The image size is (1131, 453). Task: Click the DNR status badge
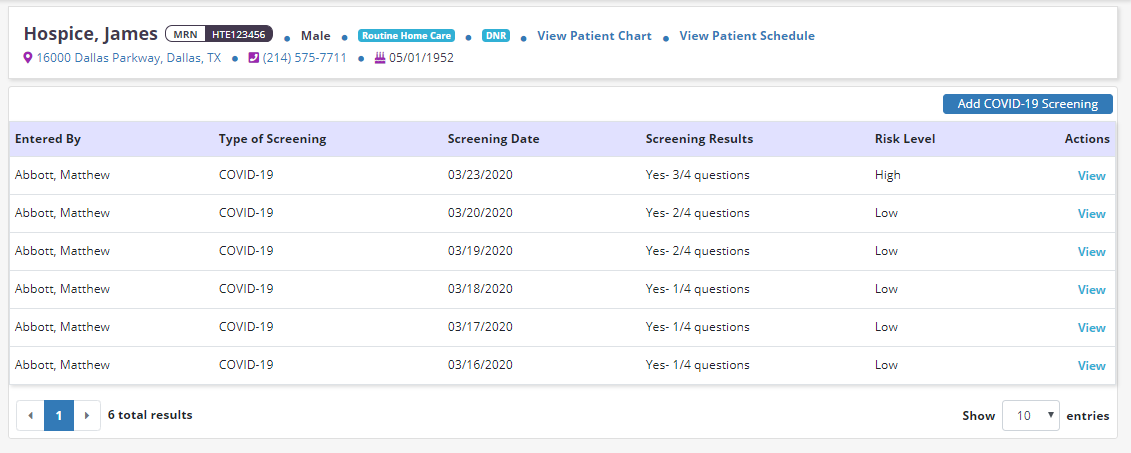click(x=494, y=35)
